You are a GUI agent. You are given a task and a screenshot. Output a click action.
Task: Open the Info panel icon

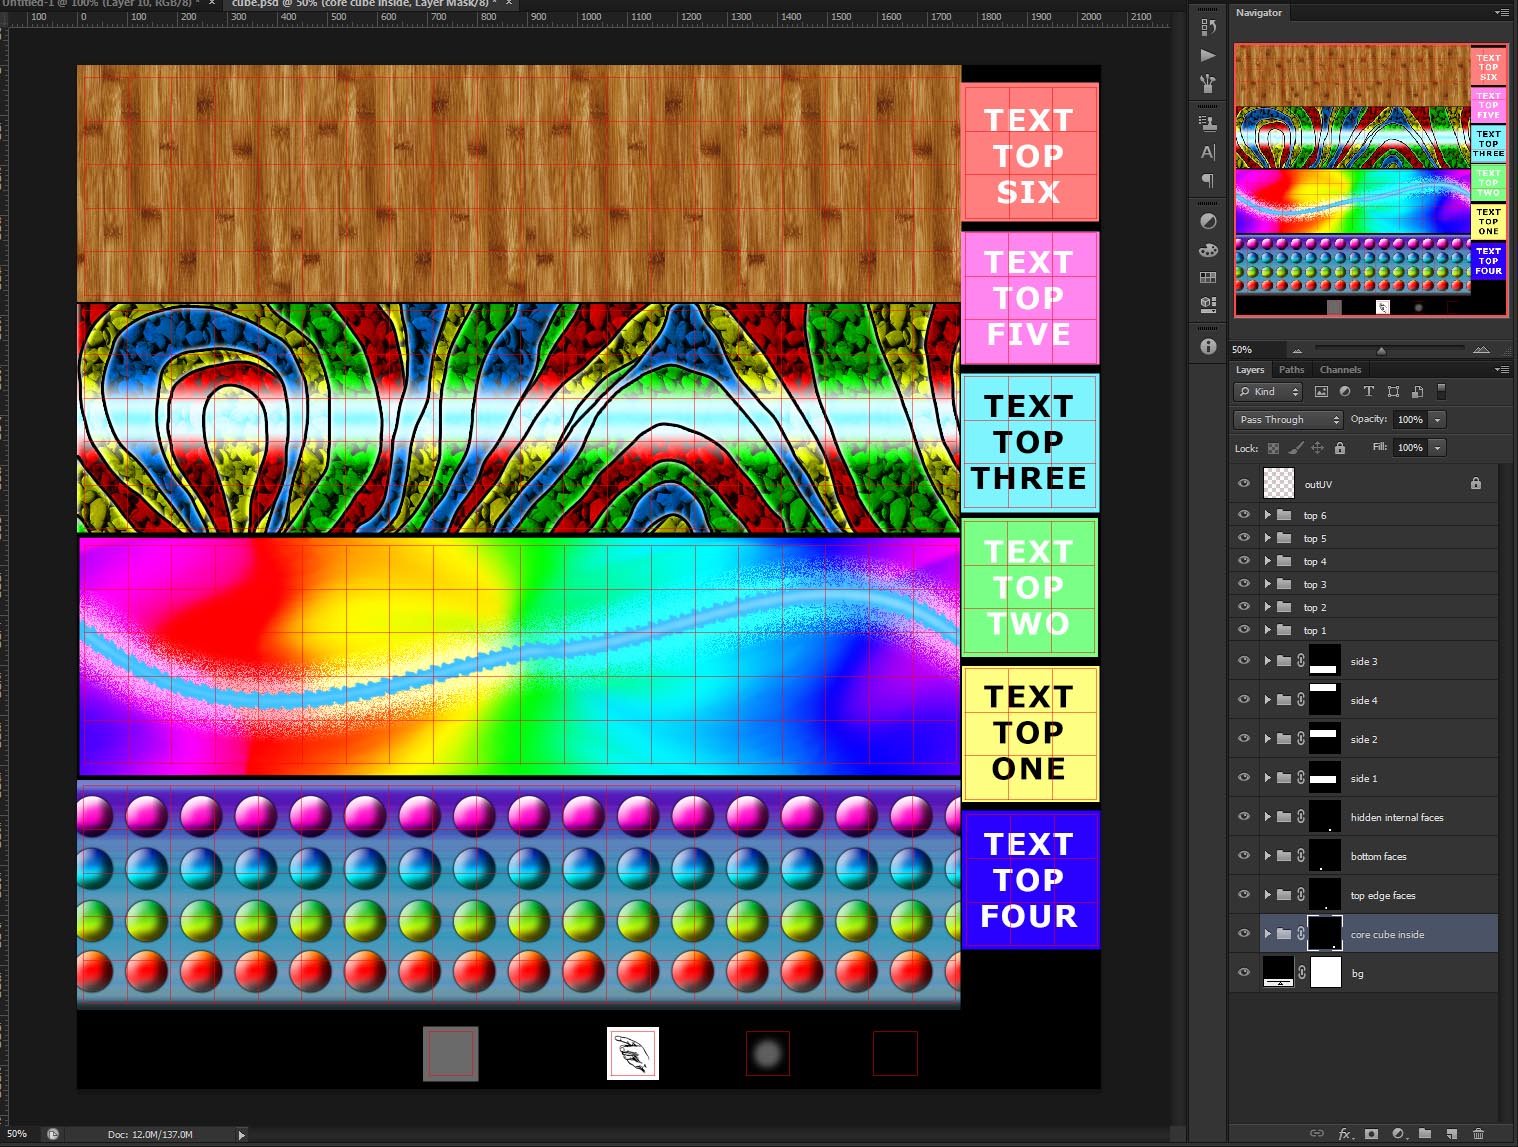tap(1208, 346)
